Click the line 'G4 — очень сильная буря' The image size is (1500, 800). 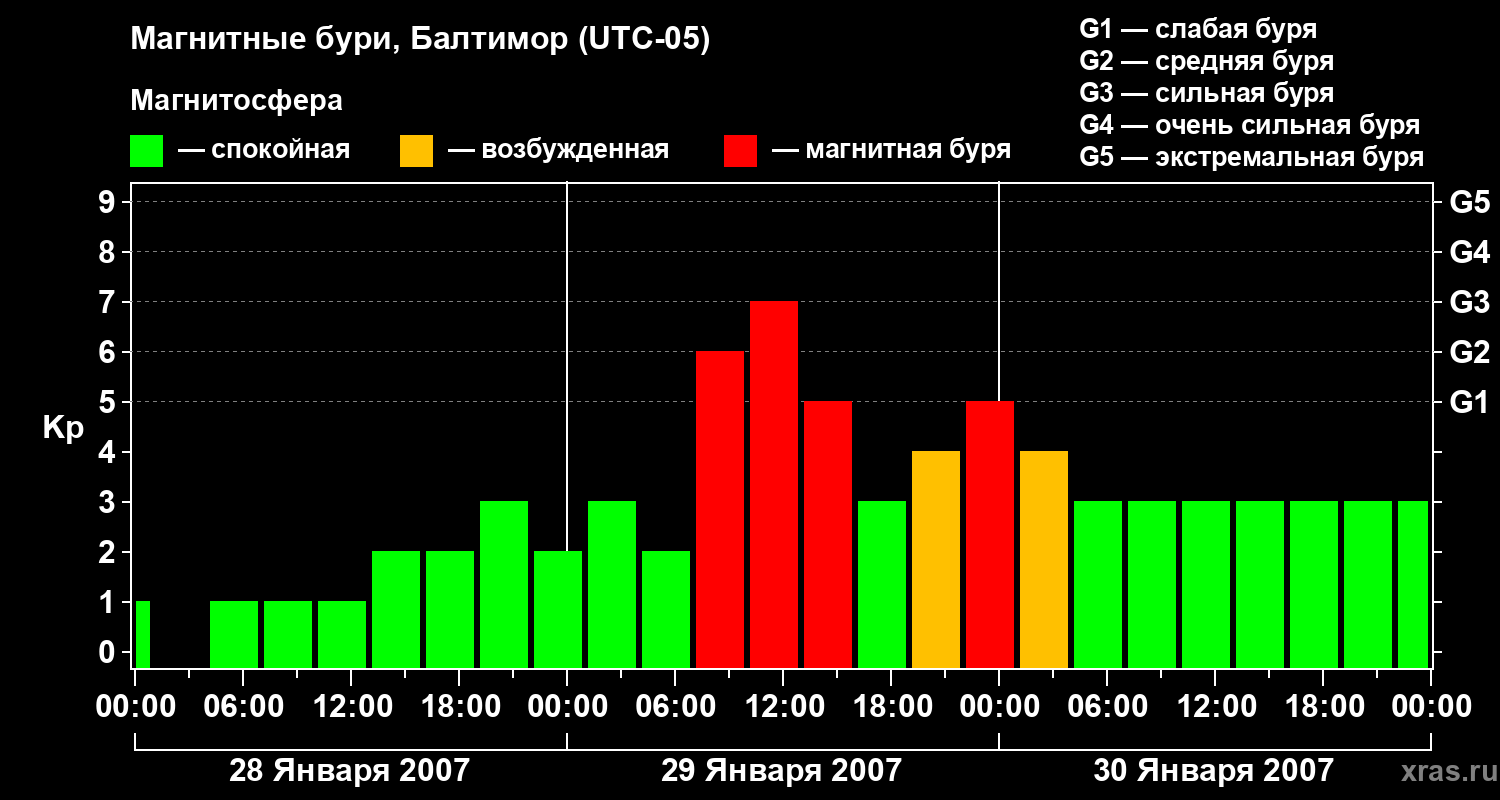coord(1249,125)
